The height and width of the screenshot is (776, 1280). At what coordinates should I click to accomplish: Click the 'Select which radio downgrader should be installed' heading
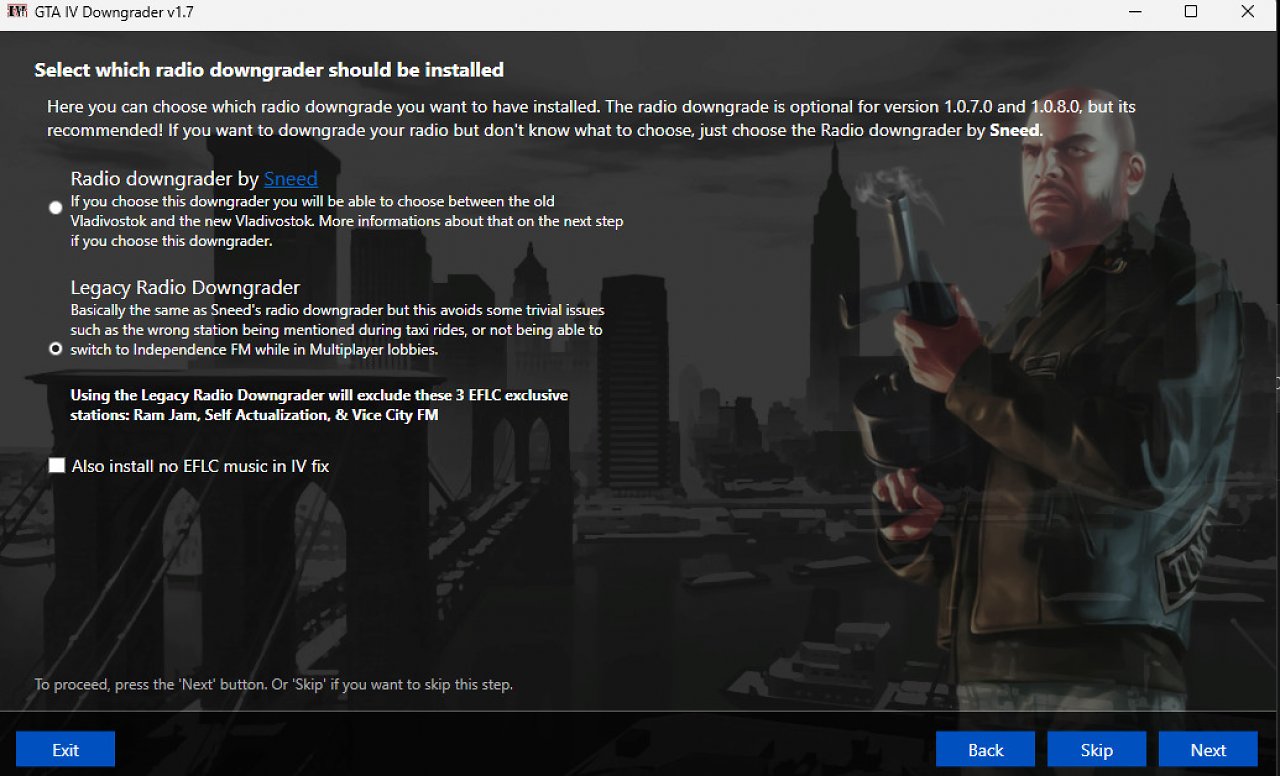click(x=269, y=70)
